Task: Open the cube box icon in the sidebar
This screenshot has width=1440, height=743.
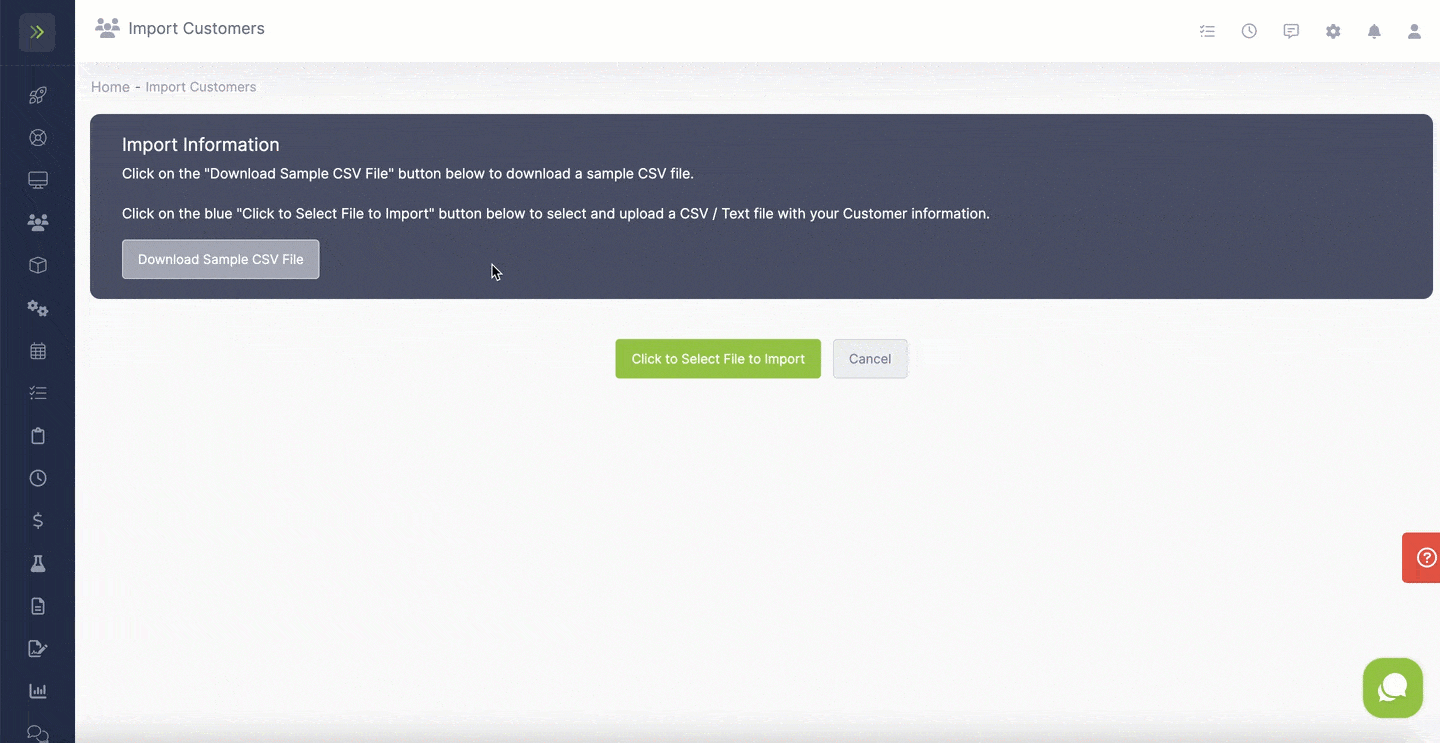Action: 37,266
